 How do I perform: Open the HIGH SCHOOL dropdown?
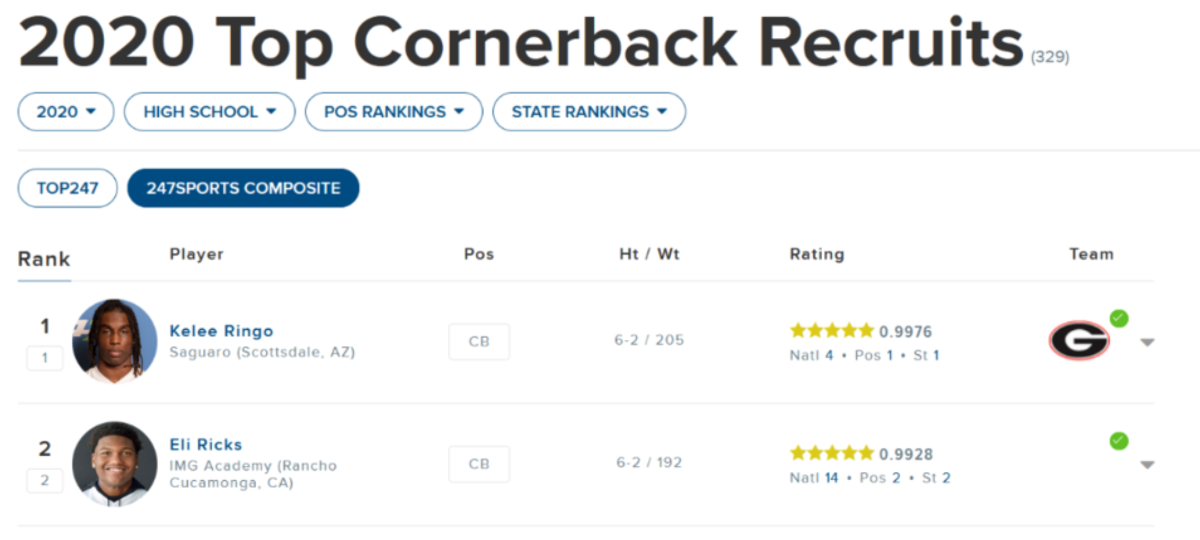pos(209,112)
